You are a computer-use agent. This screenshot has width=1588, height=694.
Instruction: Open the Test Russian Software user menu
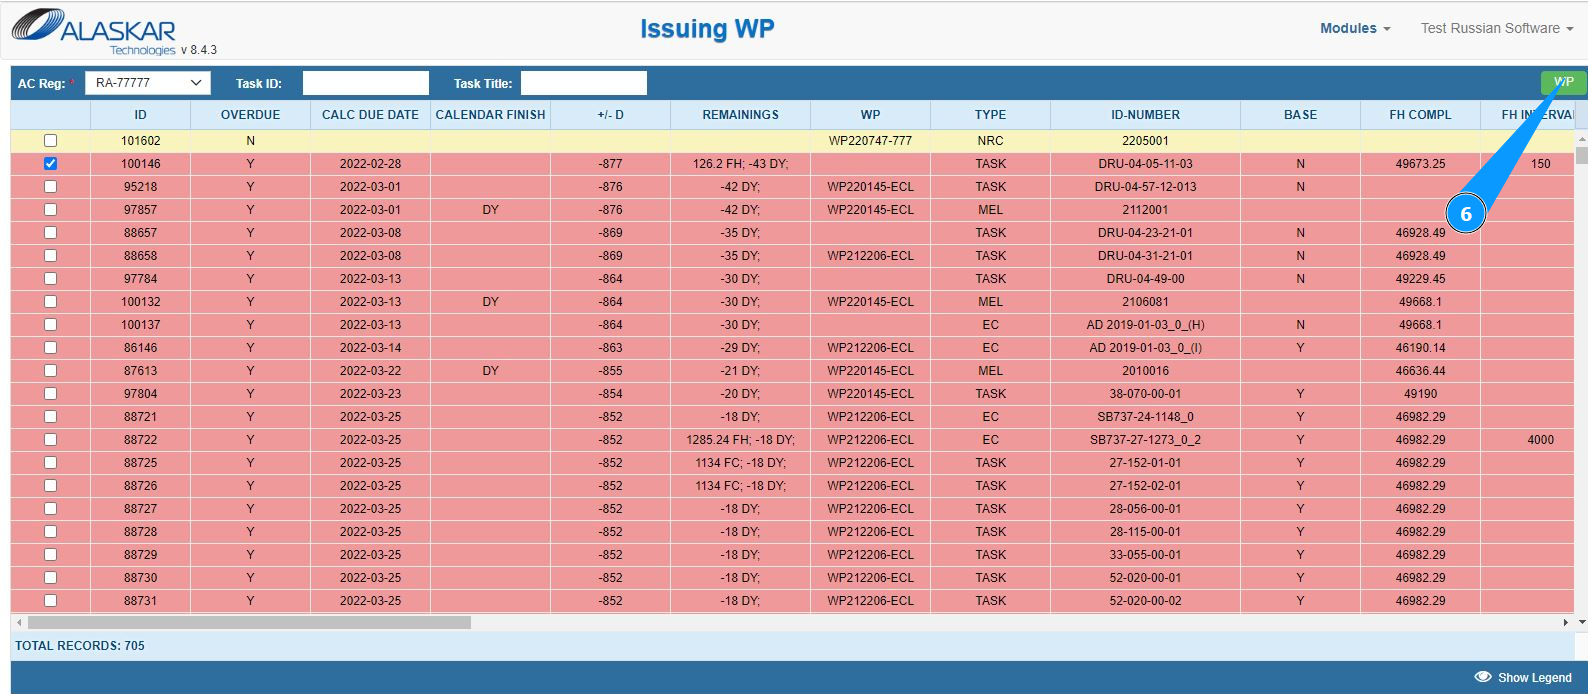click(1497, 28)
